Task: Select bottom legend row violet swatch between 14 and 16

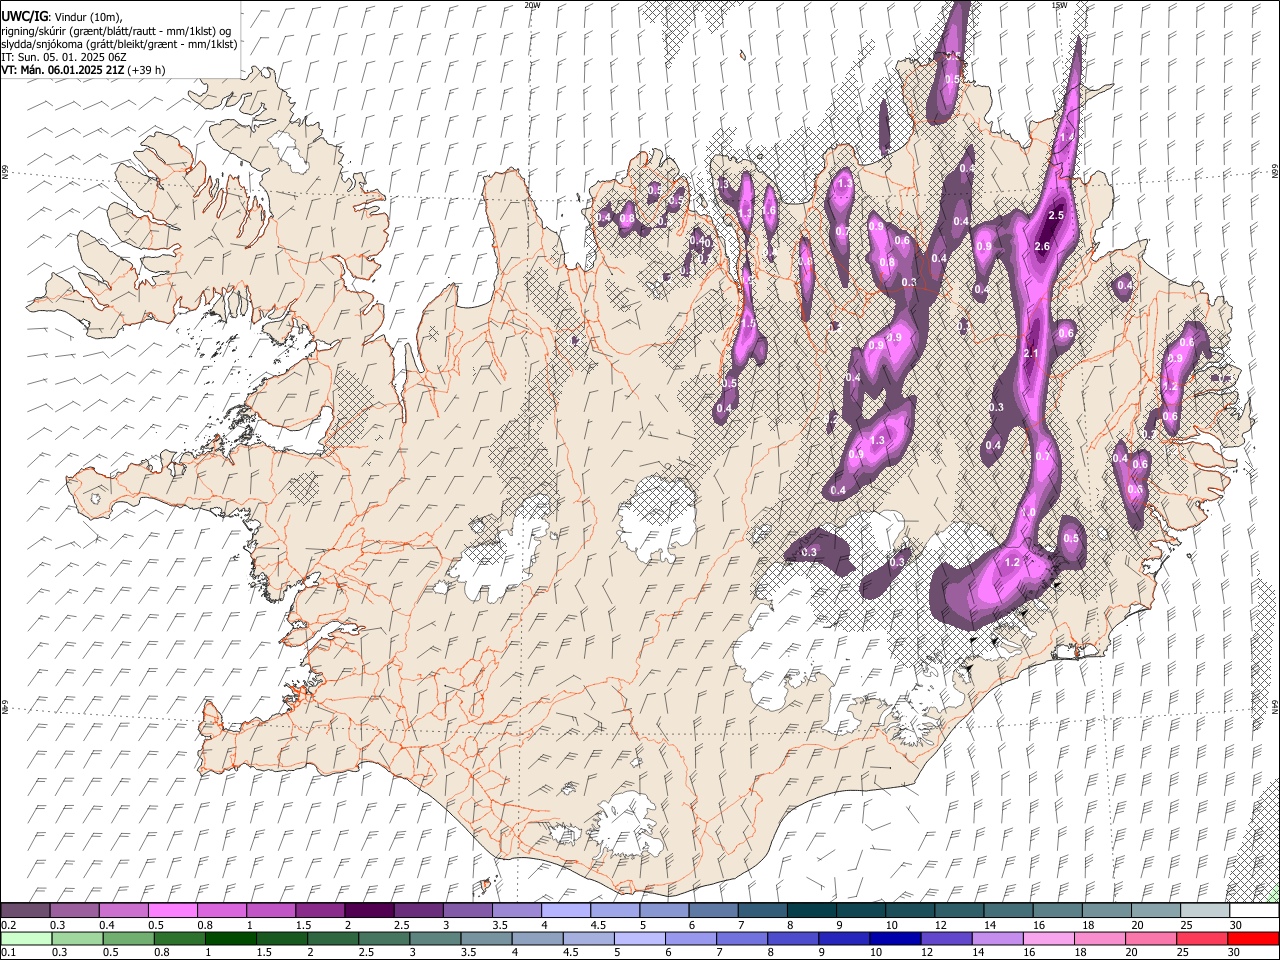Action: [x=997, y=938]
